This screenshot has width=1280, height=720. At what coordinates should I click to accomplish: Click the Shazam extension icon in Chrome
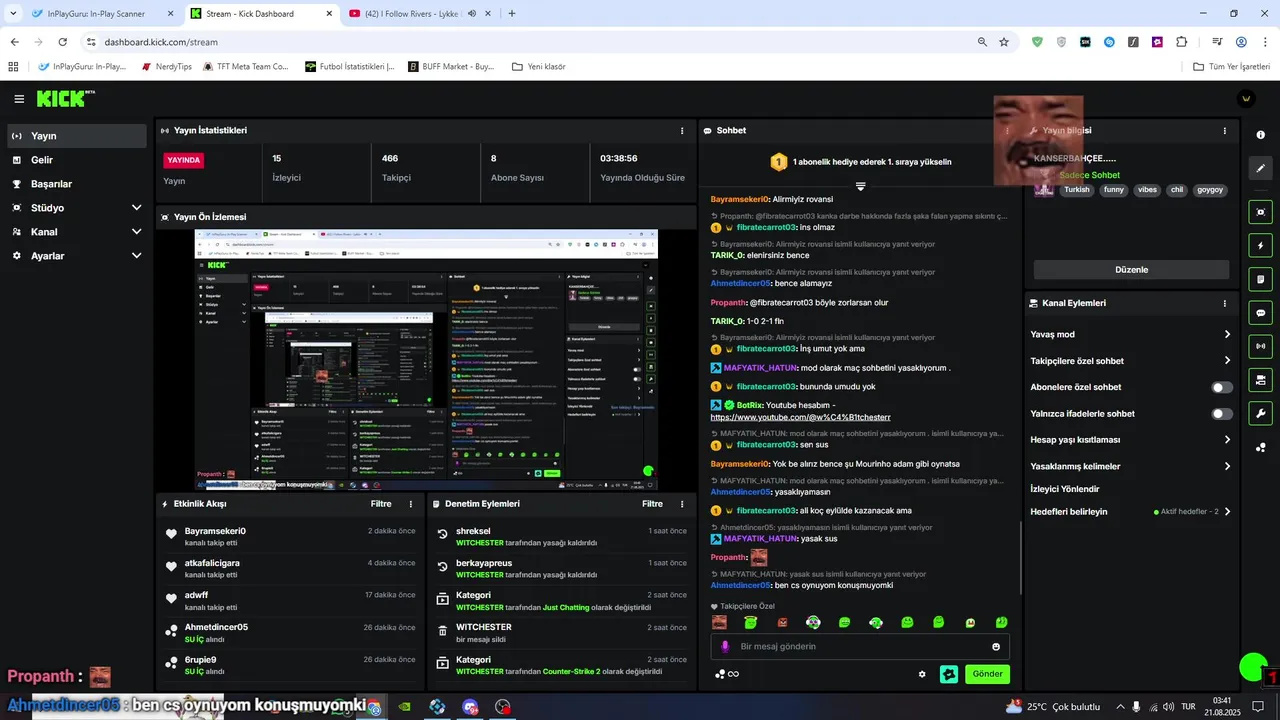1109,42
